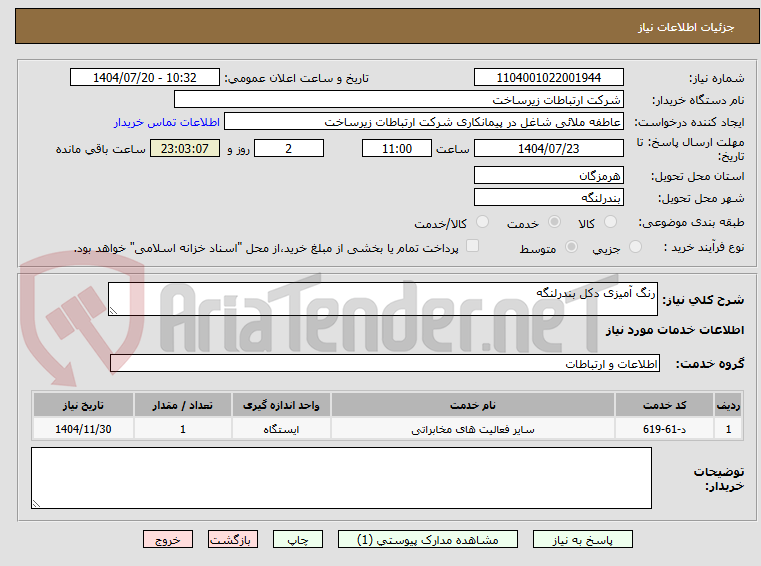Click the نام دستگاه خریدار field
The width and height of the screenshot is (761, 566).
coord(398,100)
